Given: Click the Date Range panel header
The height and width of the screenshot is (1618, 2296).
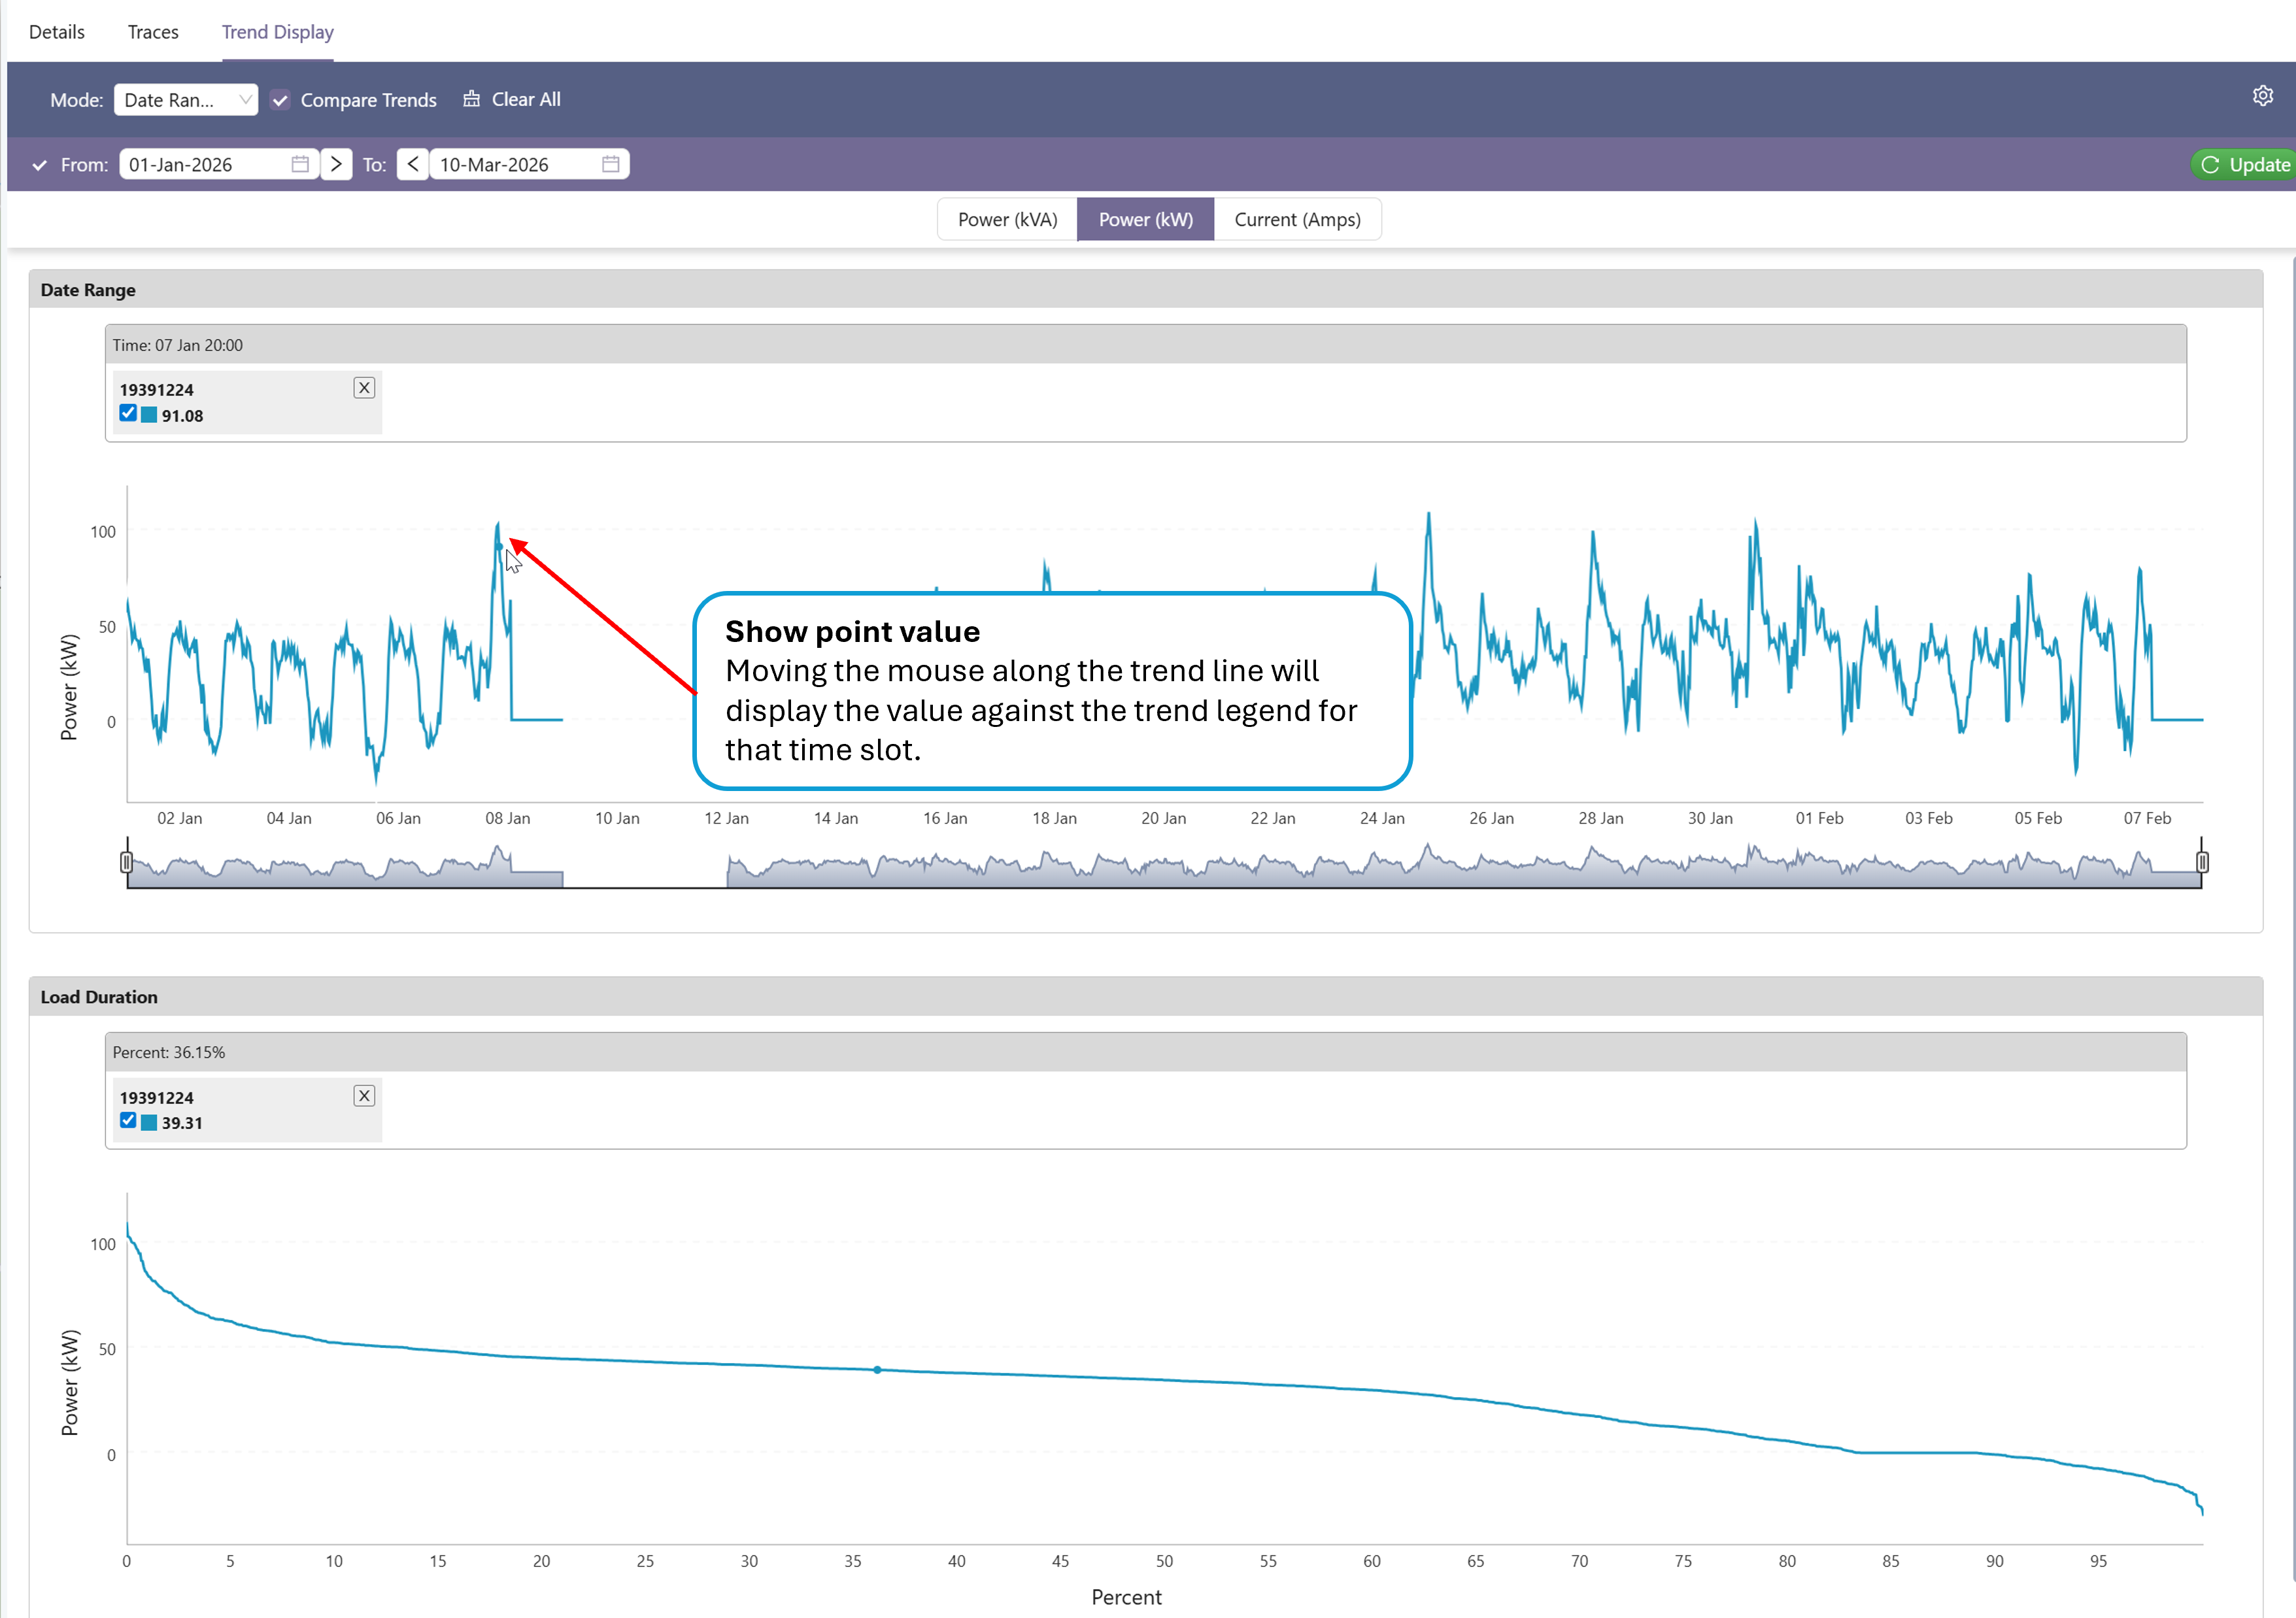Looking at the screenshot, I should [1146, 289].
